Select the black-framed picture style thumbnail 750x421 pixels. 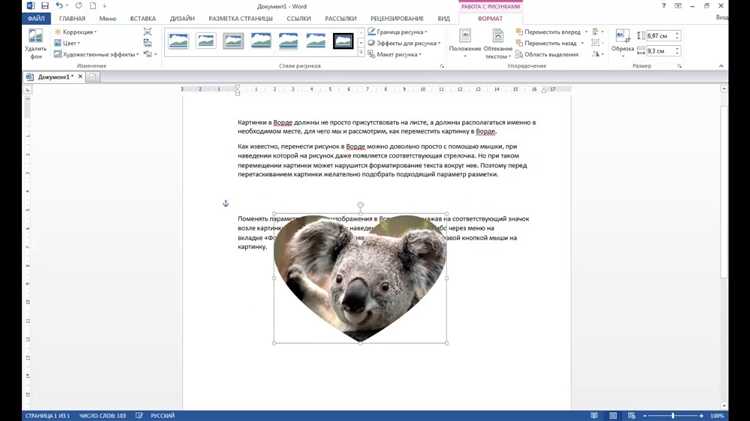point(343,41)
